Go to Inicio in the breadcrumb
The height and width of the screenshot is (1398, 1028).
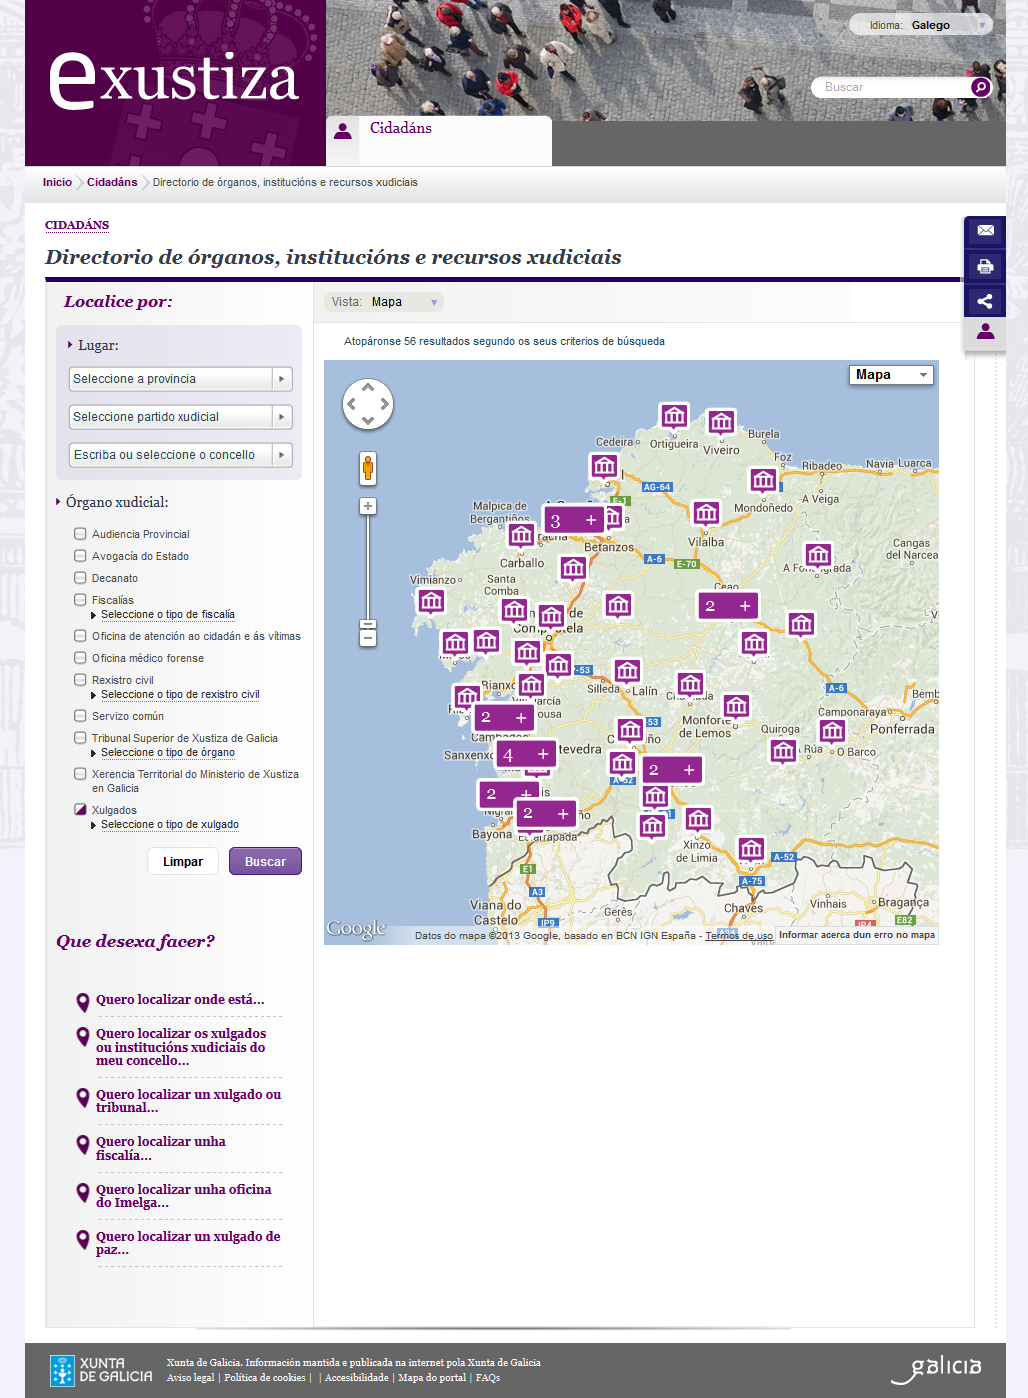point(57,182)
